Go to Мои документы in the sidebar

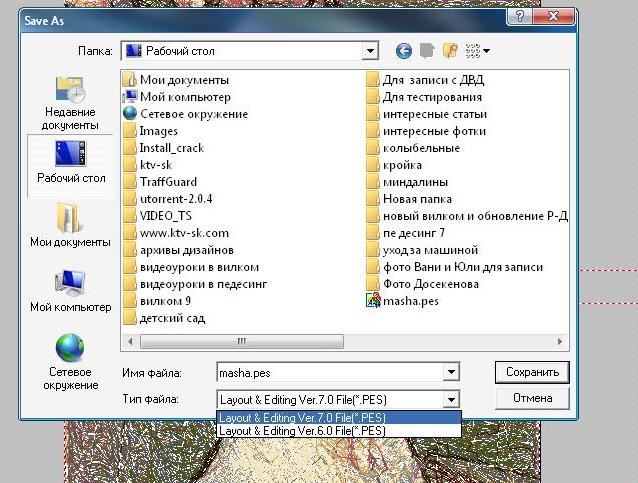tap(70, 225)
